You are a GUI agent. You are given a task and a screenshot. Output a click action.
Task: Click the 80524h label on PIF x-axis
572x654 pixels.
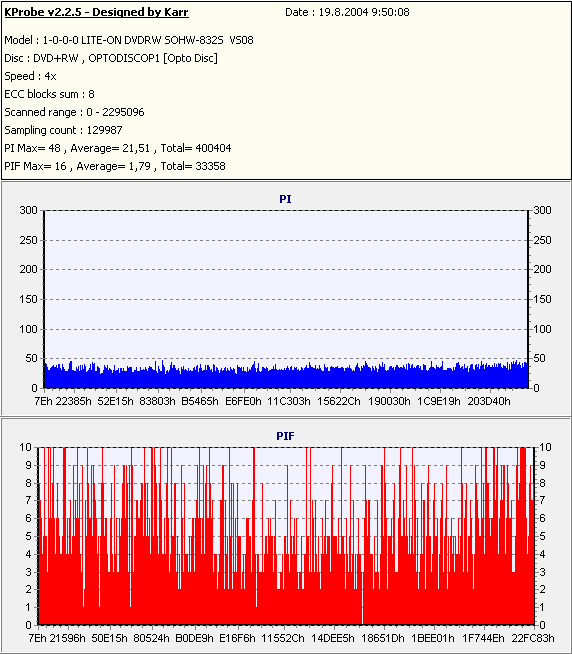click(x=151, y=638)
